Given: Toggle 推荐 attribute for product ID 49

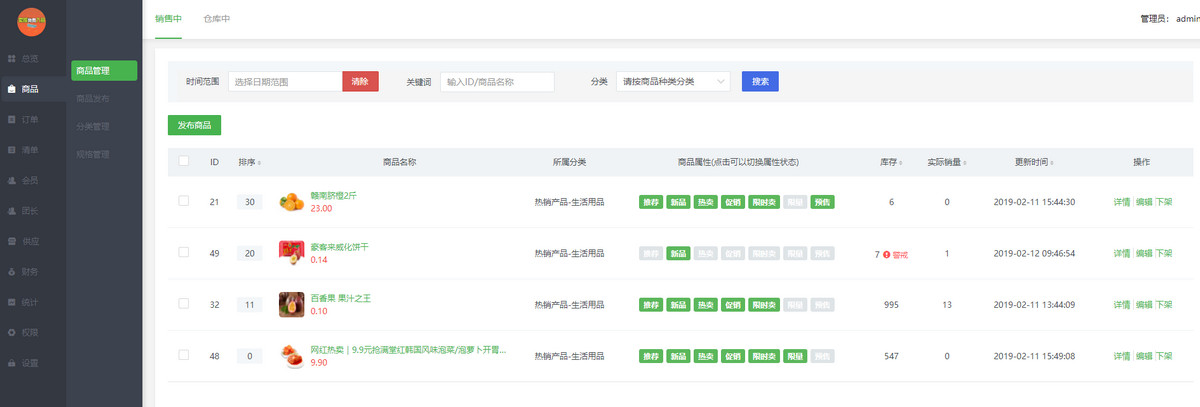Looking at the screenshot, I should [650, 254].
